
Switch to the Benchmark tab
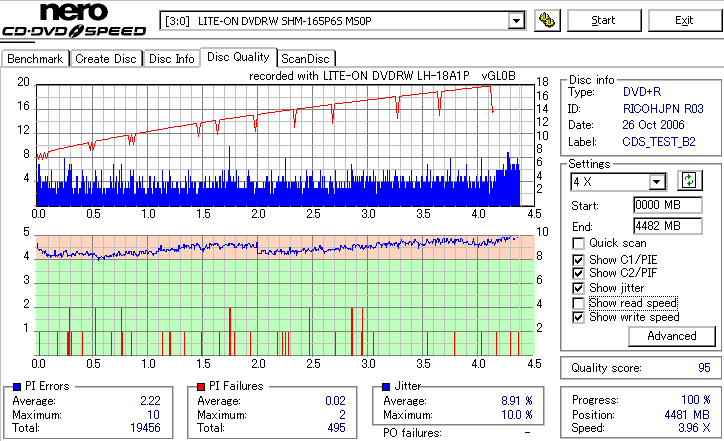[x=35, y=59]
